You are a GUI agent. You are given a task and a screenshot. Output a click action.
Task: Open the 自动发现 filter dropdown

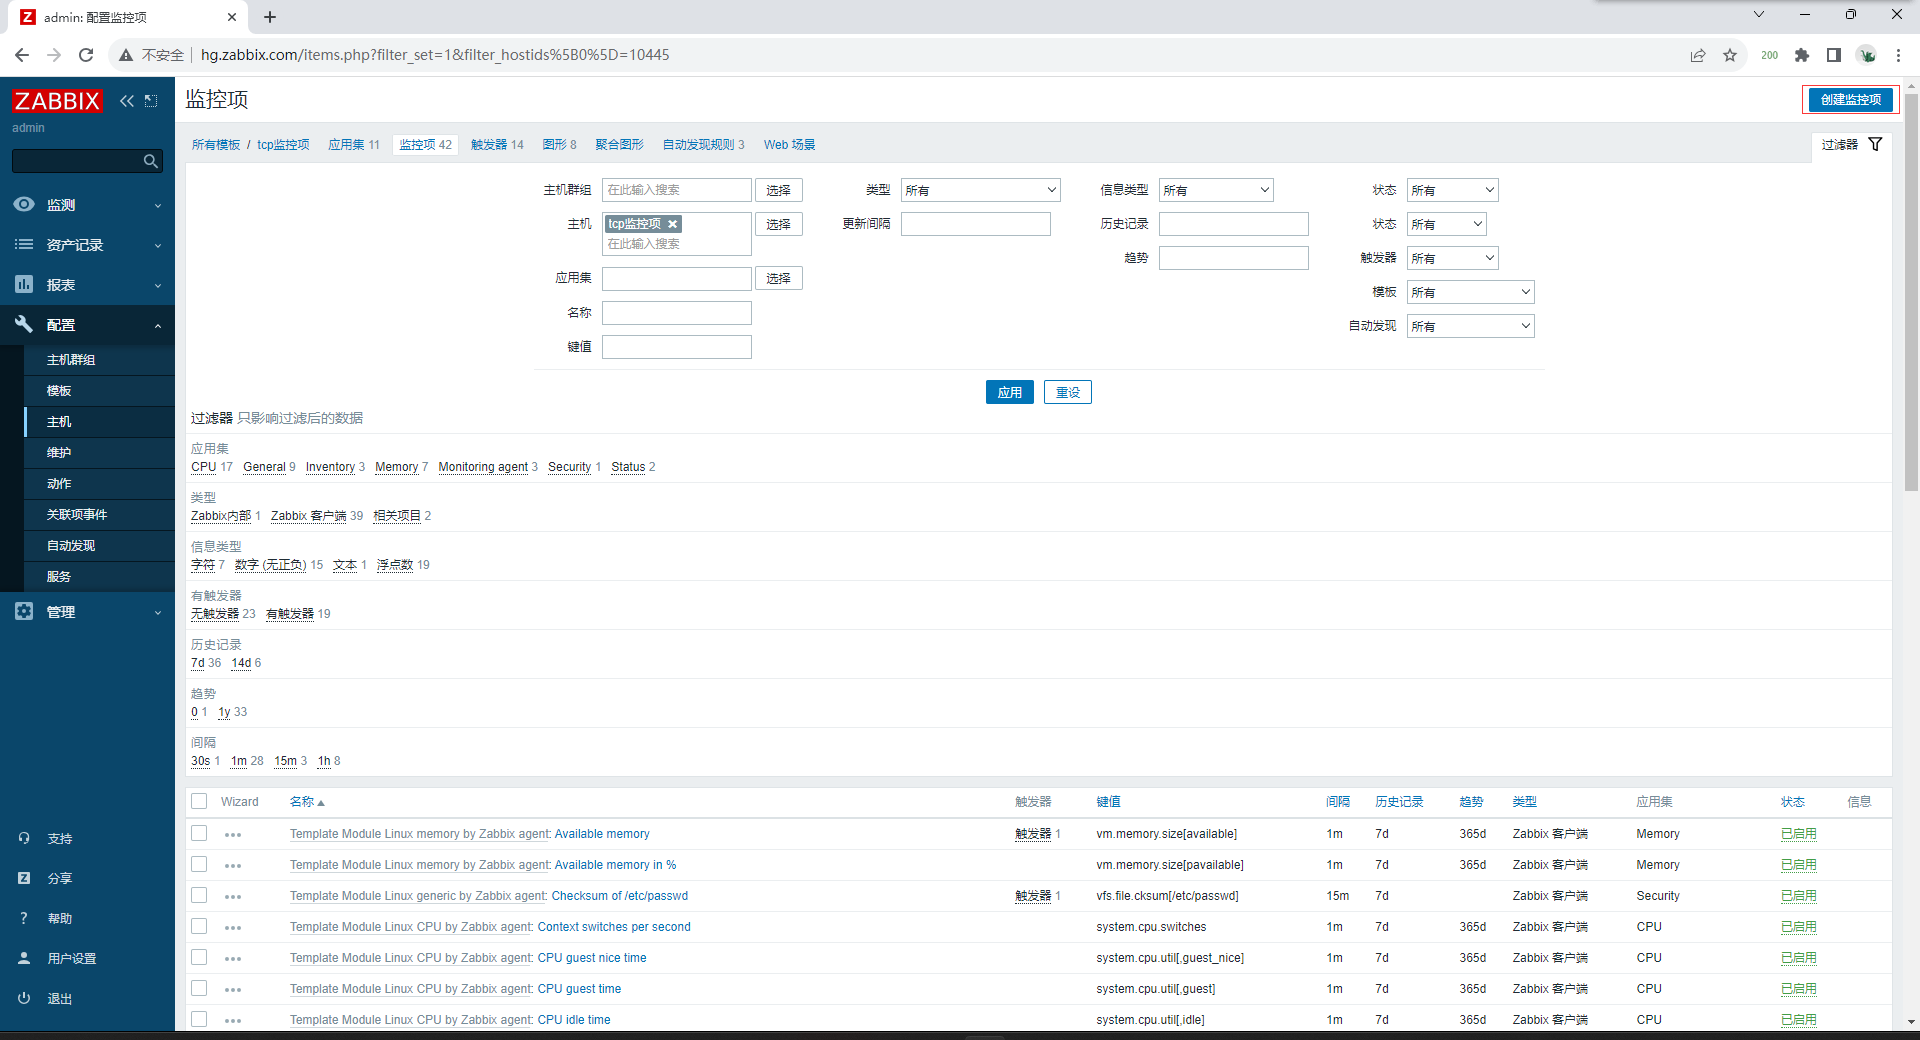click(1470, 326)
